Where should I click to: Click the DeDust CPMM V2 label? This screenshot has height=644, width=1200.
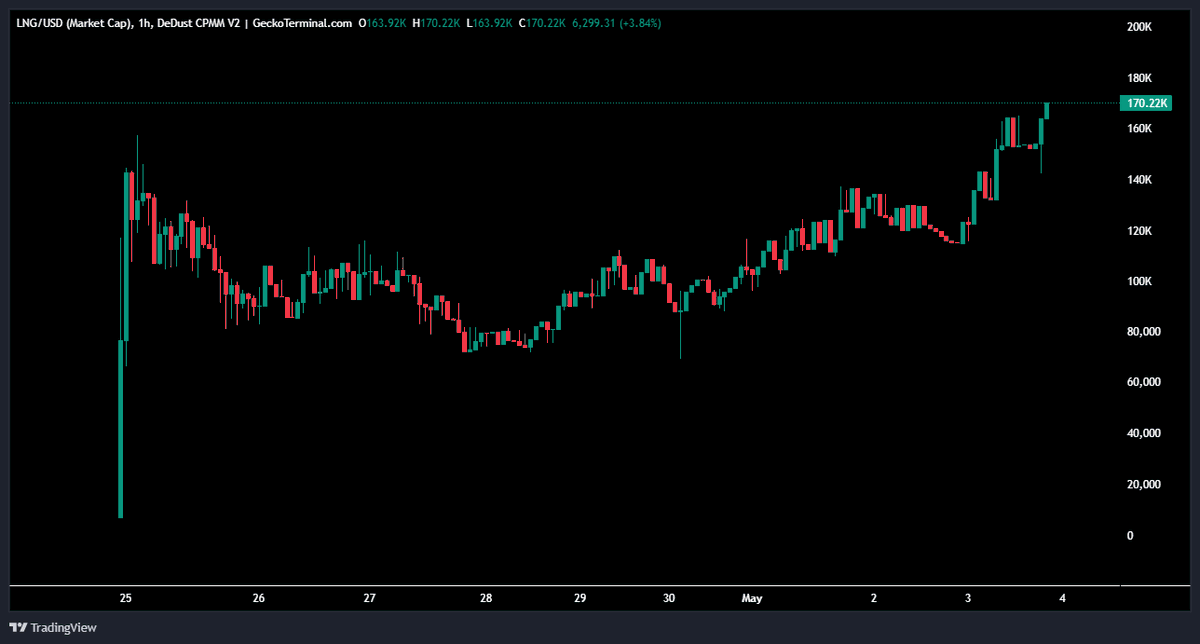click(198, 22)
